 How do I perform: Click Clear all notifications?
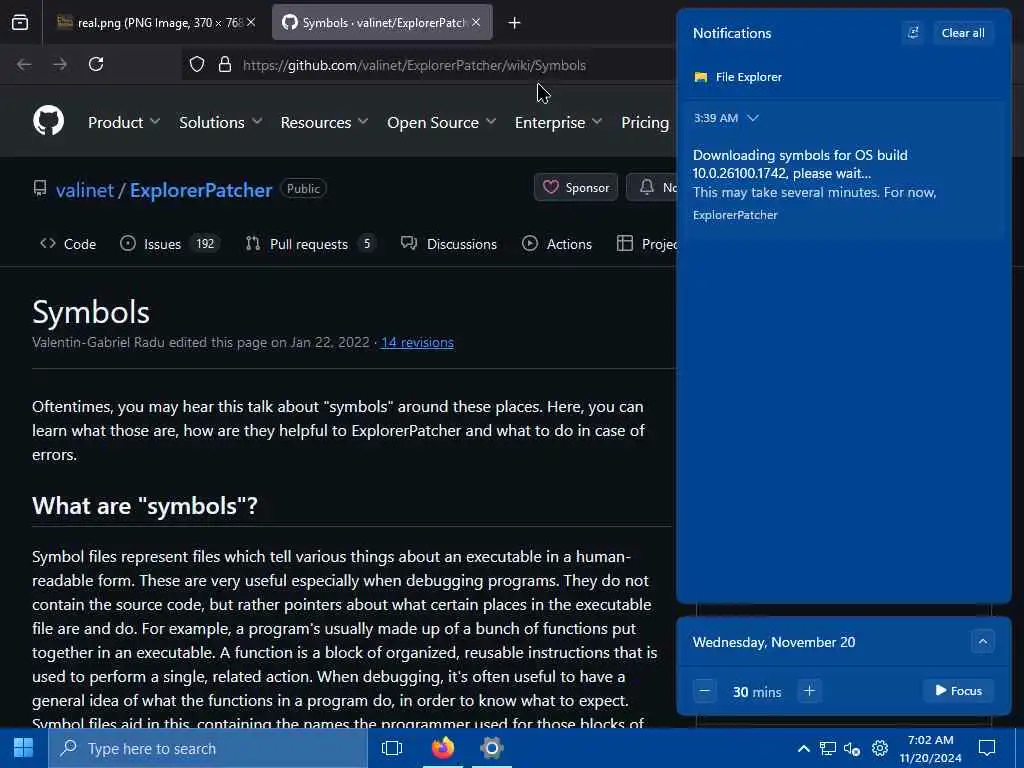(x=963, y=33)
